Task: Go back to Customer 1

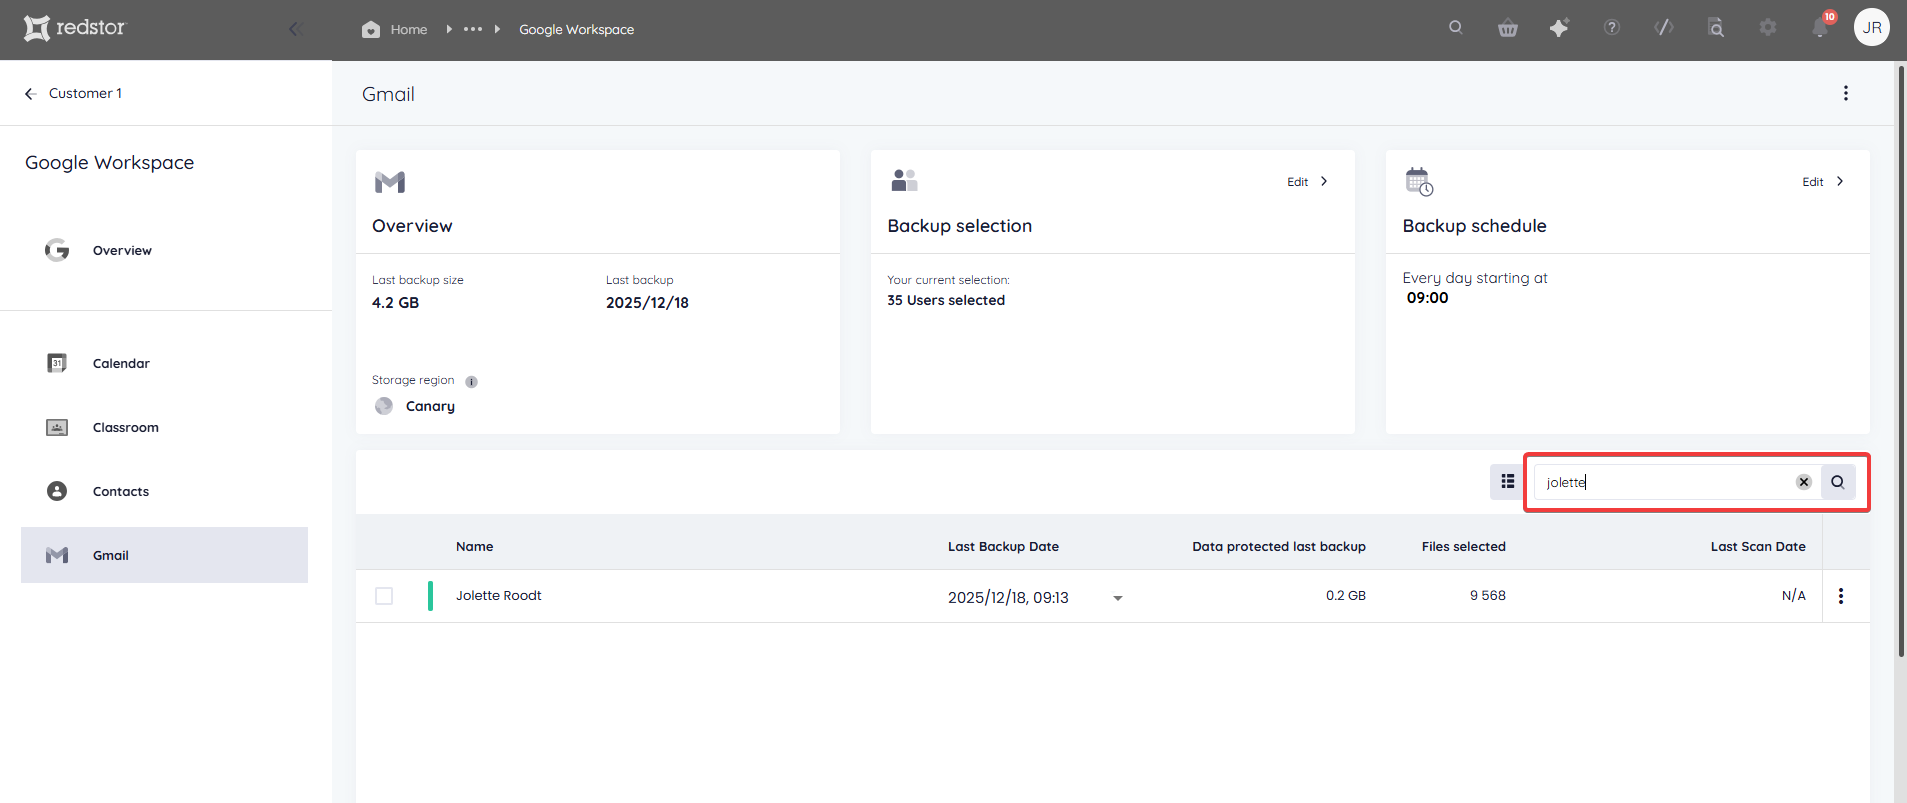Action: pyautogui.click(x=73, y=93)
